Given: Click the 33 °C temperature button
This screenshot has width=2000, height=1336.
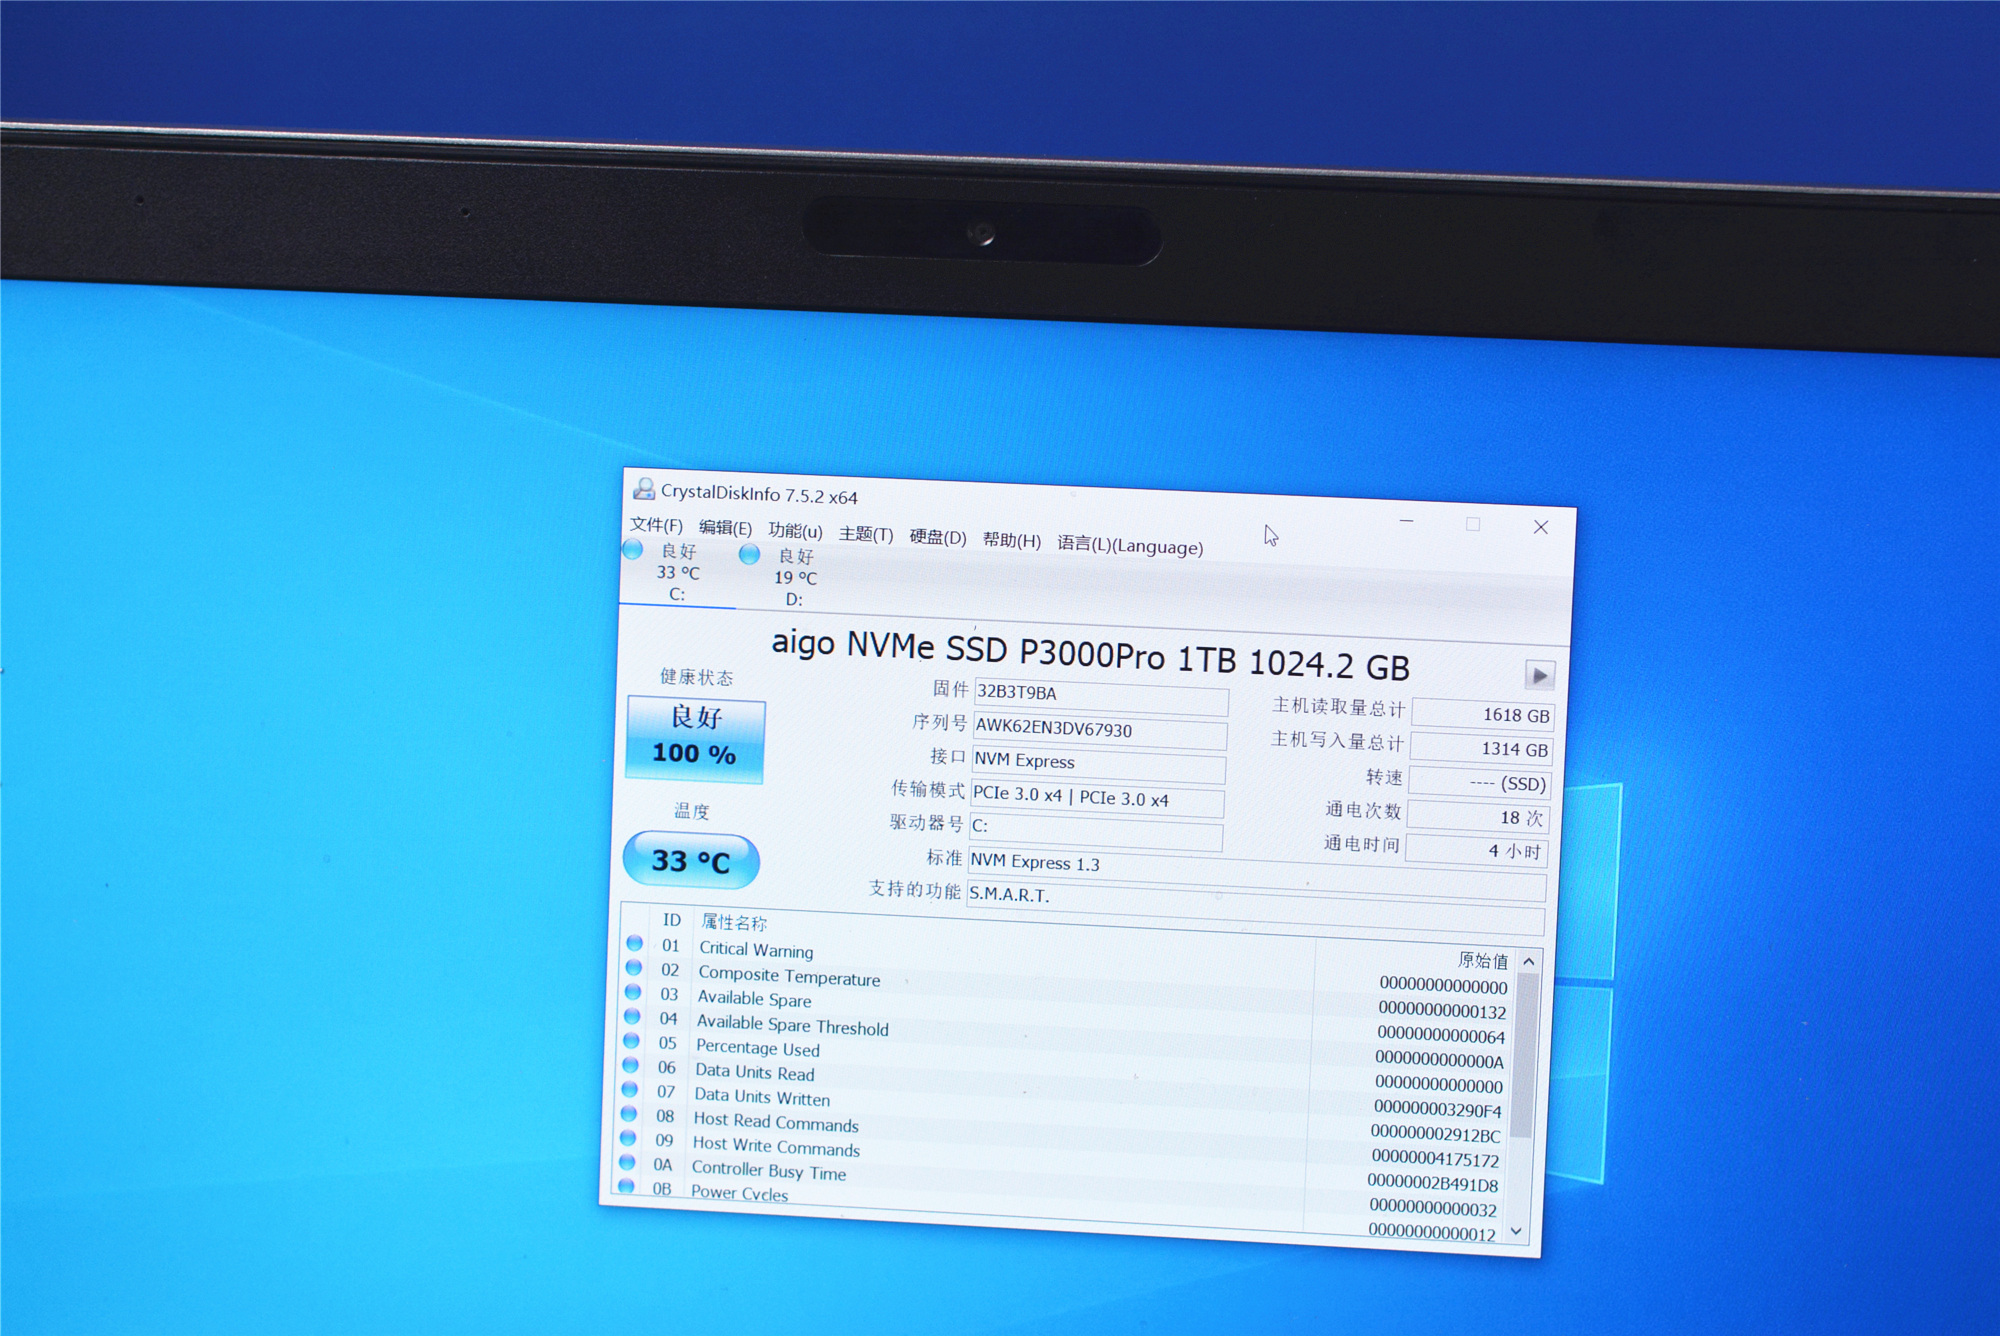Looking at the screenshot, I should coord(691,860).
